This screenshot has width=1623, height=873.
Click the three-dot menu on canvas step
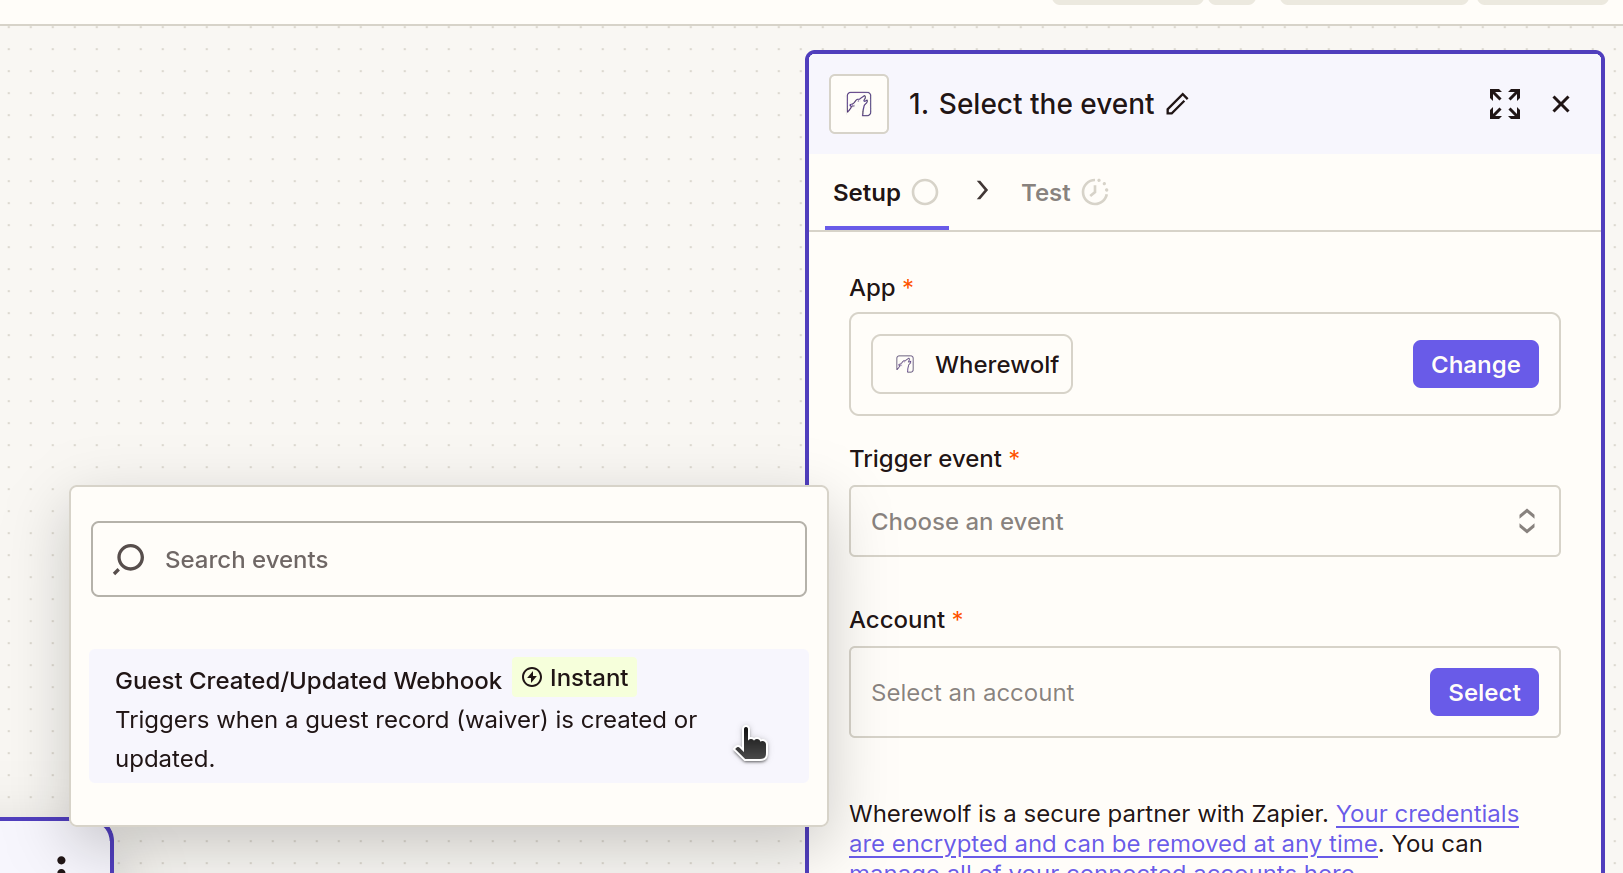61,863
